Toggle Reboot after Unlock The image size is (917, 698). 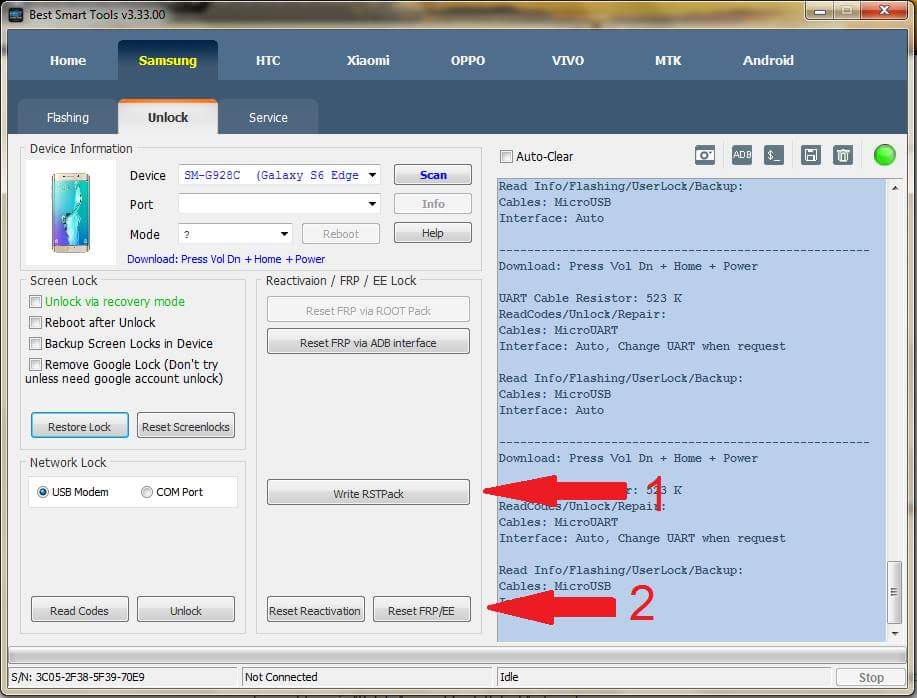[x=35, y=323]
